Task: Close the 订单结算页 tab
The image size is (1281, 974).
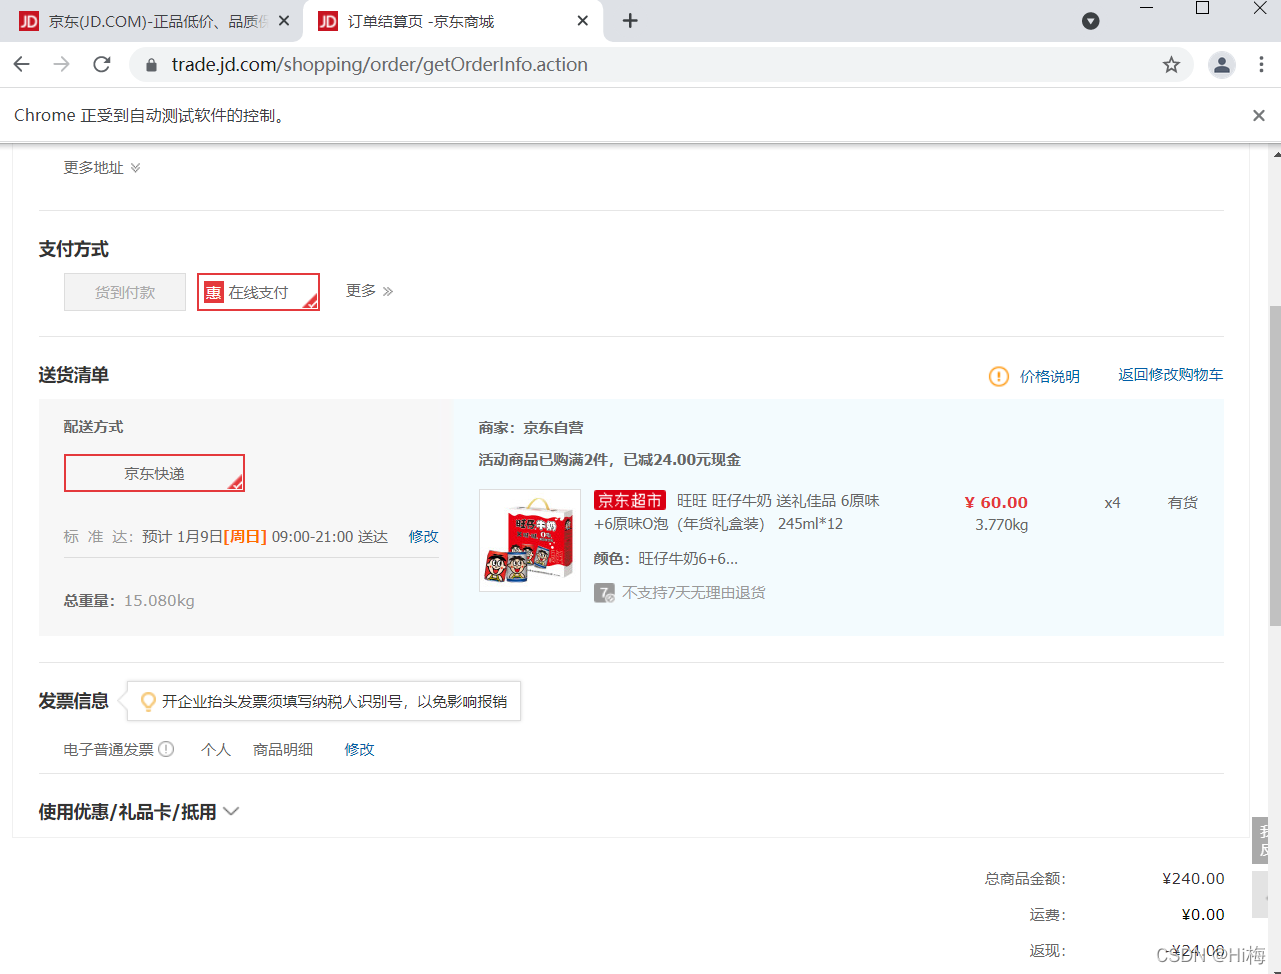Action: pos(583,21)
